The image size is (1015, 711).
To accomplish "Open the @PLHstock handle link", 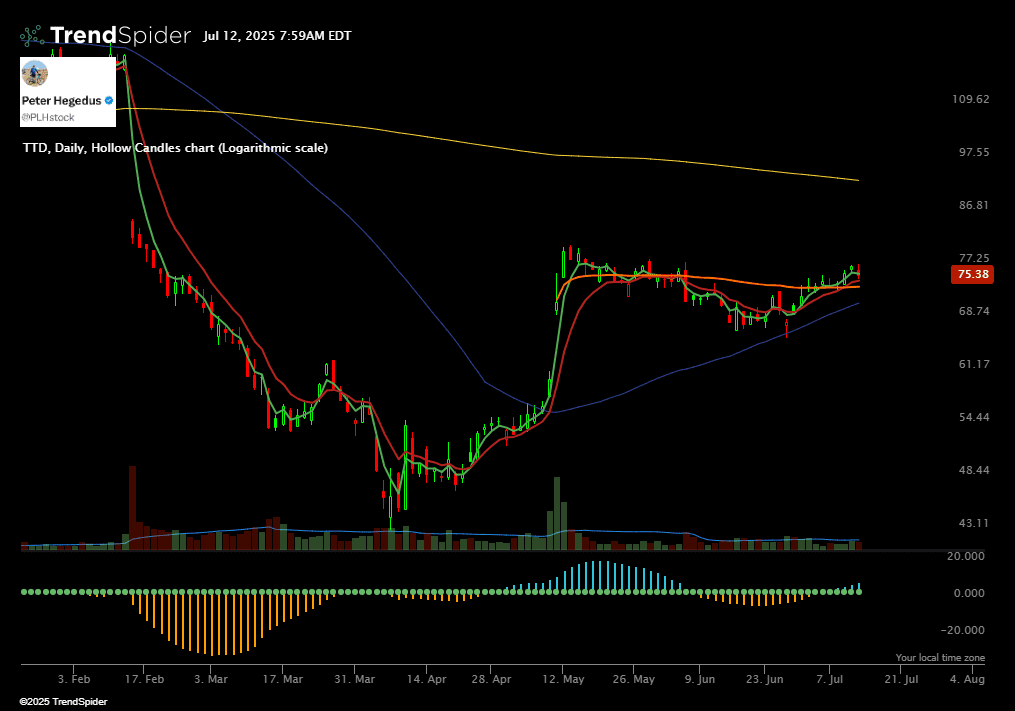I will 48,117.
